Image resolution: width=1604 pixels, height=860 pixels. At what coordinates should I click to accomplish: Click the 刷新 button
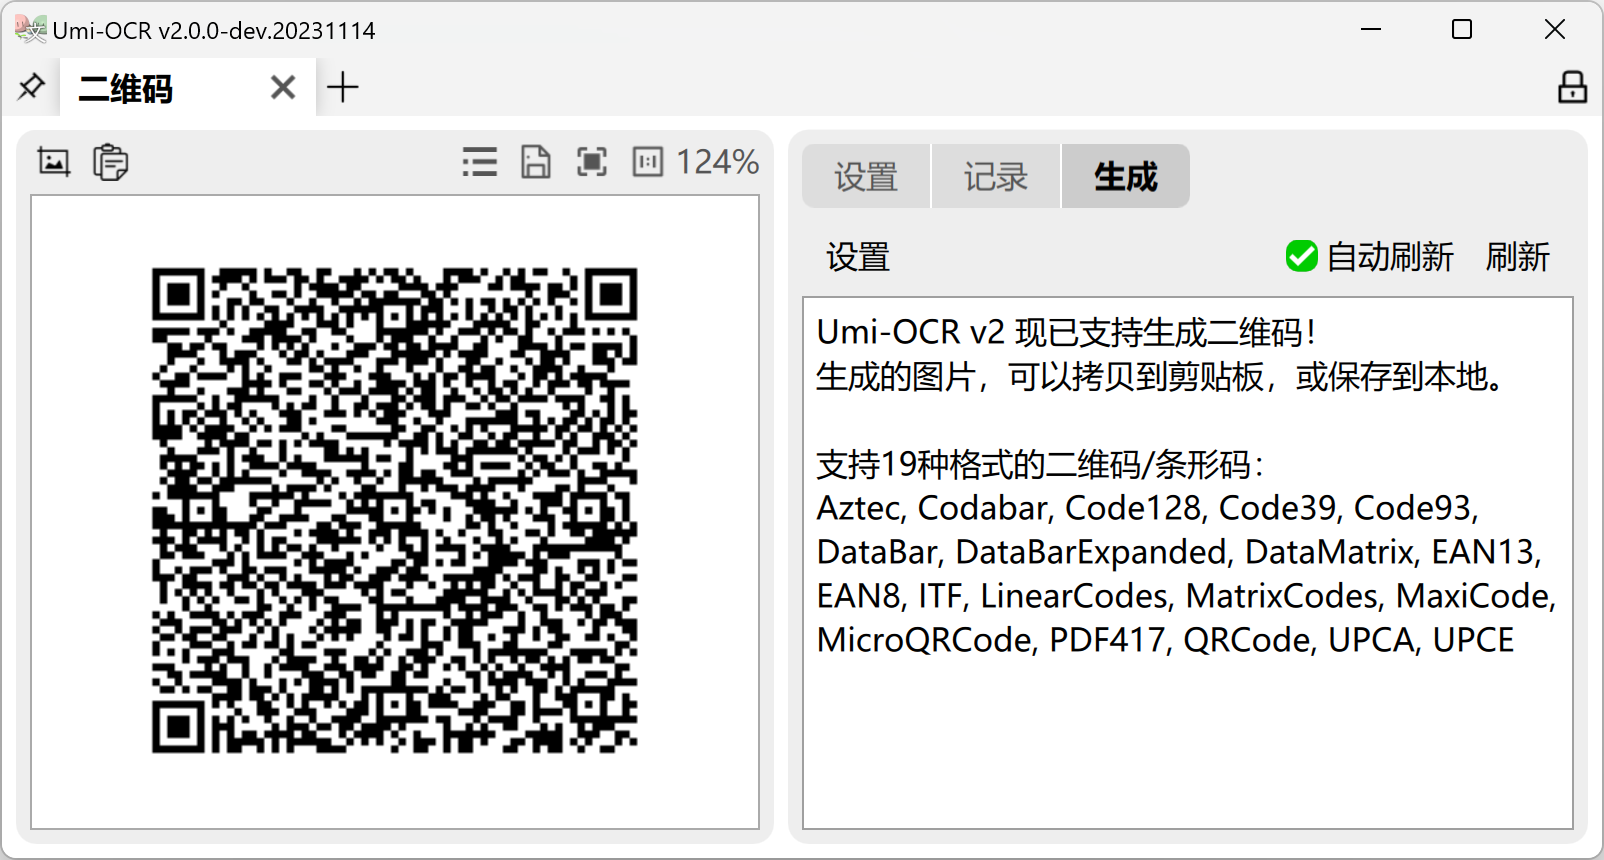pyautogui.click(x=1517, y=257)
